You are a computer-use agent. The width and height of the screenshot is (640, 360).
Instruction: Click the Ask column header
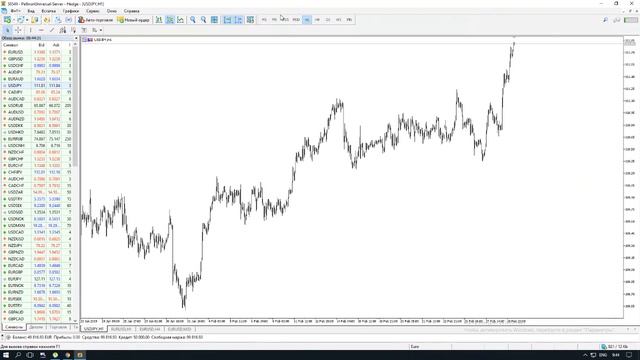(x=56, y=45)
